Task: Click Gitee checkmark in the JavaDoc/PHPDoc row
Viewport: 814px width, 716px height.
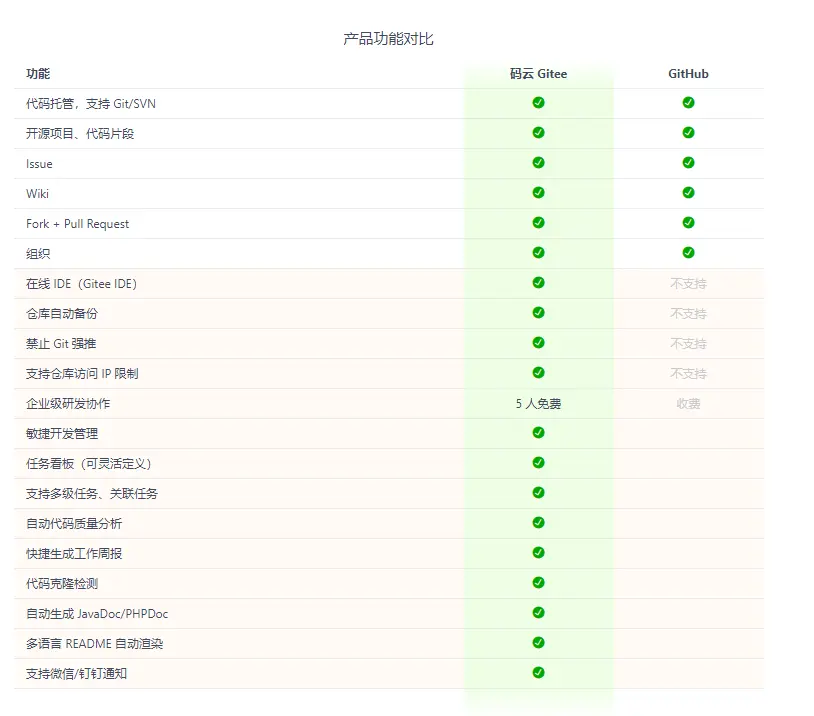Action: coord(538,613)
